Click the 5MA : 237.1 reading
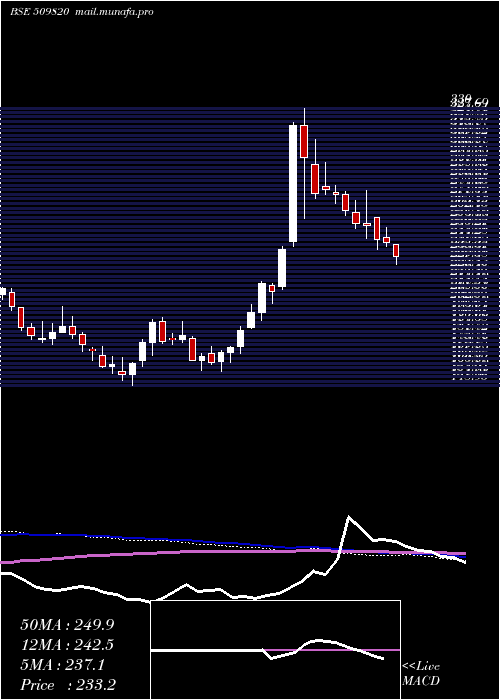This screenshot has height=700, width=500. click(62, 665)
